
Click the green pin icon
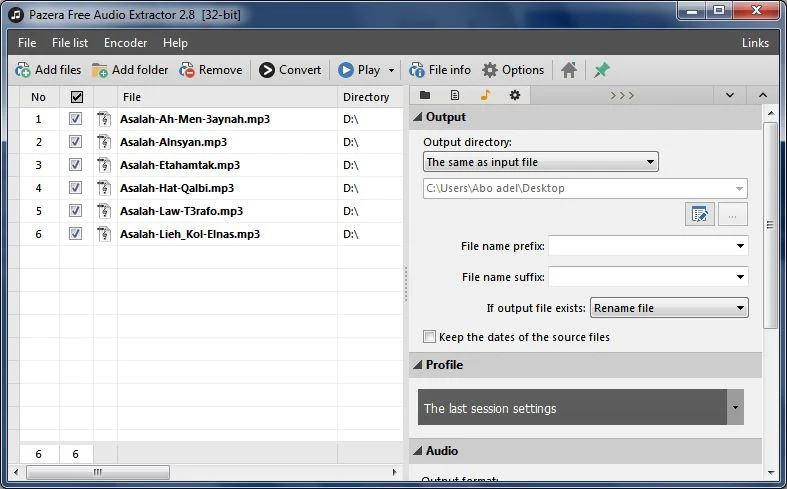pyautogui.click(x=601, y=70)
